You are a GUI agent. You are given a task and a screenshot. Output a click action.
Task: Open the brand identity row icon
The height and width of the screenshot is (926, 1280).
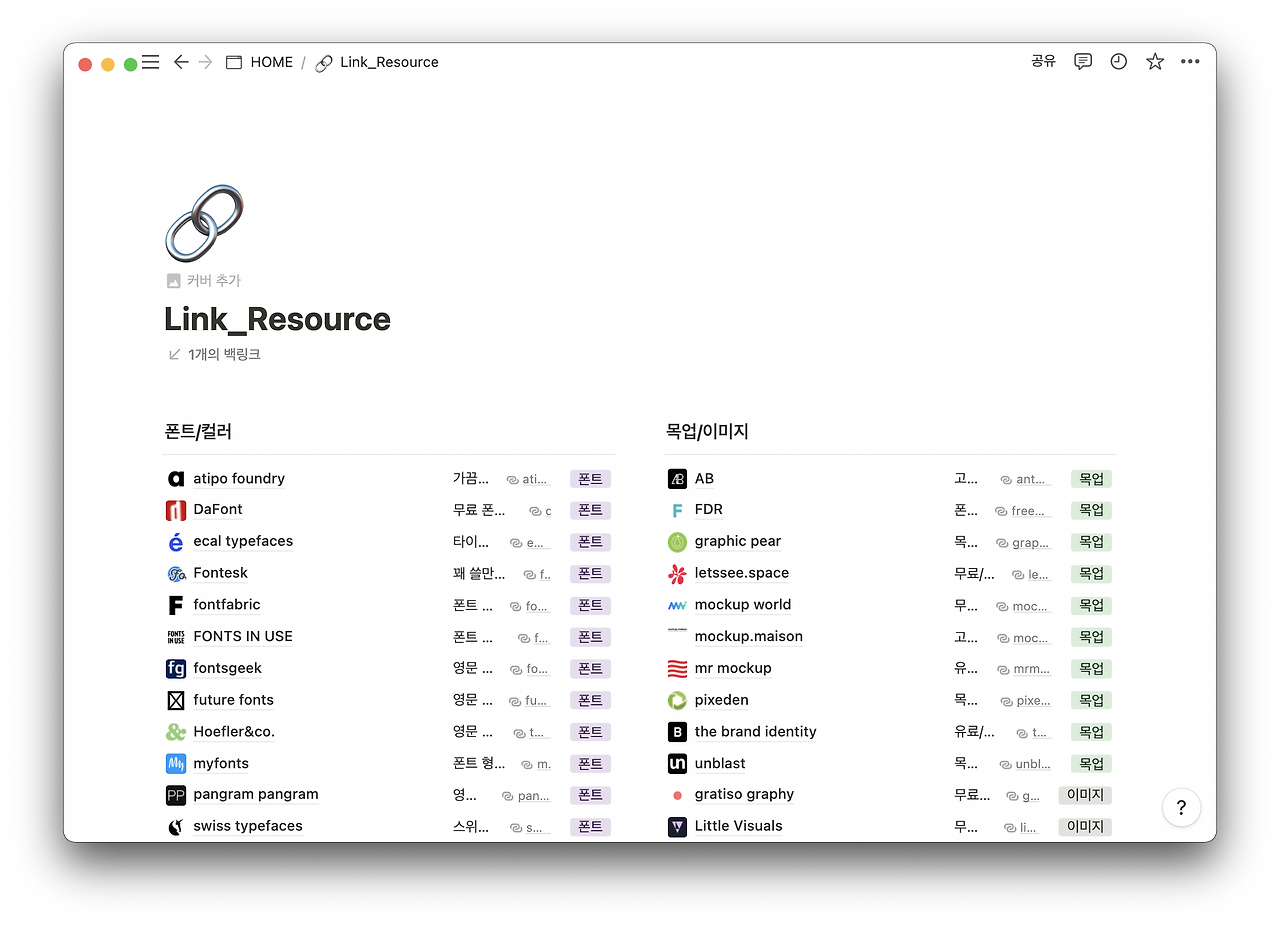coord(677,732)
